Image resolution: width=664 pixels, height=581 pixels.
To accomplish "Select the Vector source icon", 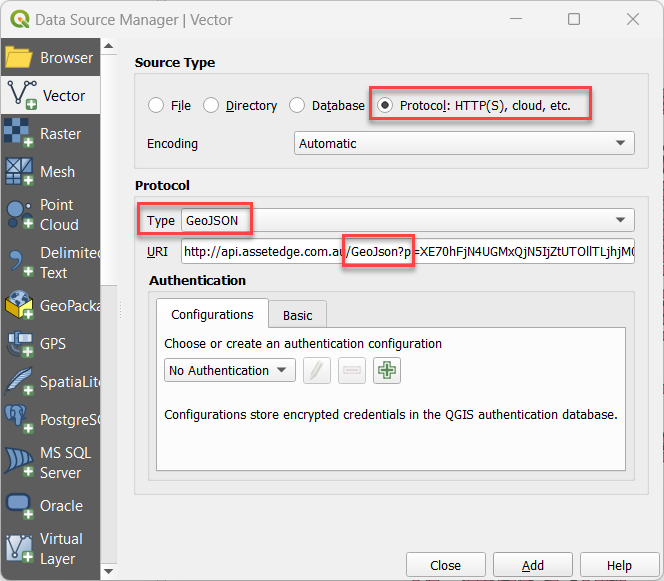I will click(22, 95).
